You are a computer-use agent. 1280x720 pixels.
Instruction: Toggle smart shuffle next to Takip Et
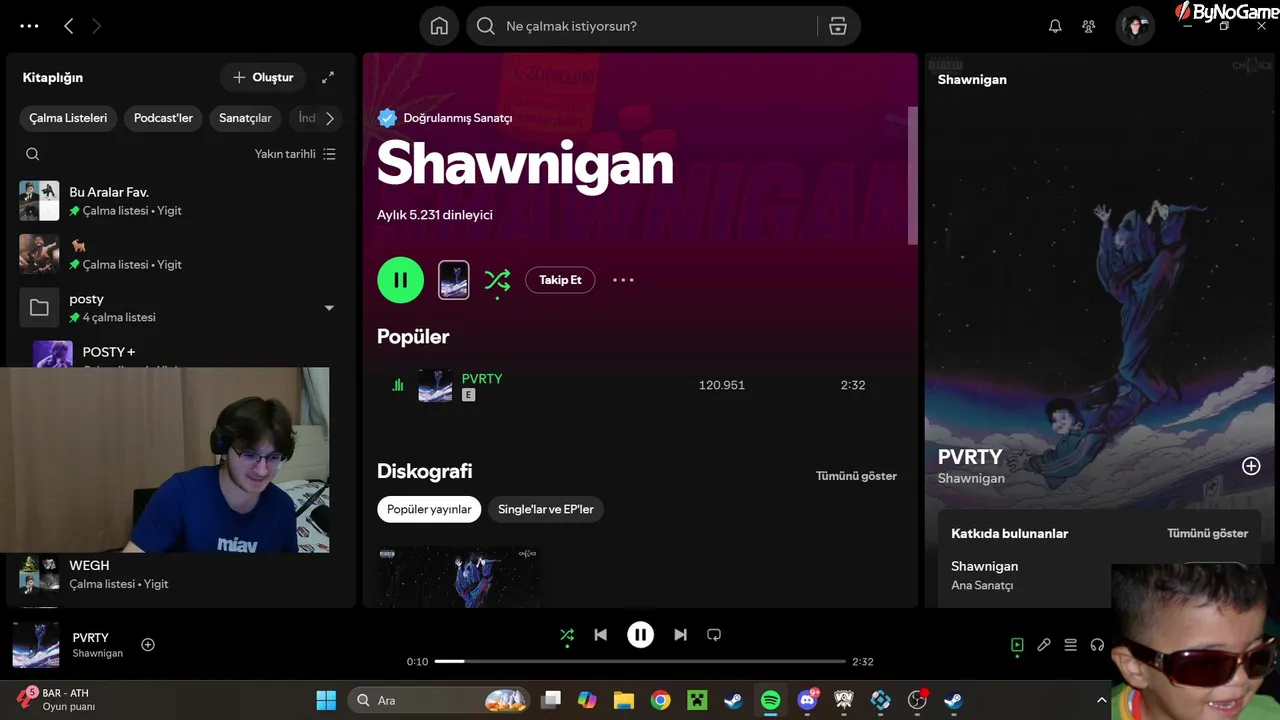click(497, 281)
